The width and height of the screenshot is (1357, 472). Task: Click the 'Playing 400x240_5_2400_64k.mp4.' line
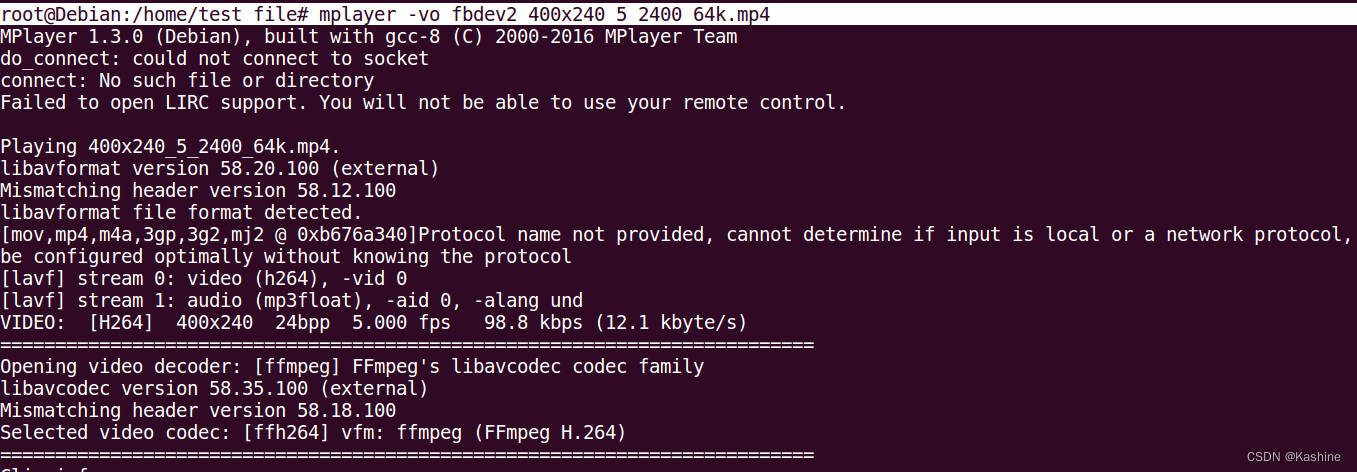click(171, 146)
